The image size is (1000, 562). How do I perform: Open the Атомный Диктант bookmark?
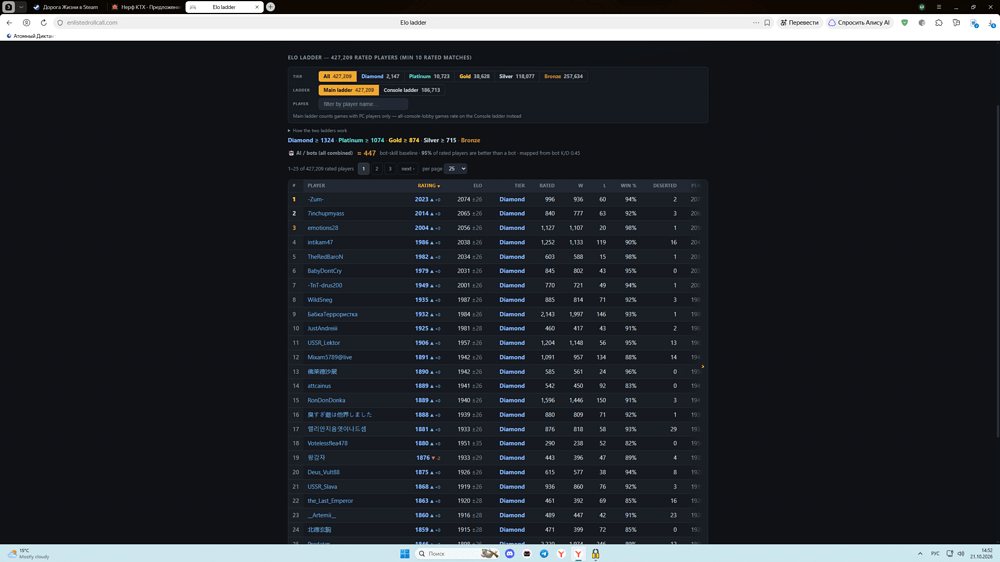pos(30,36)
